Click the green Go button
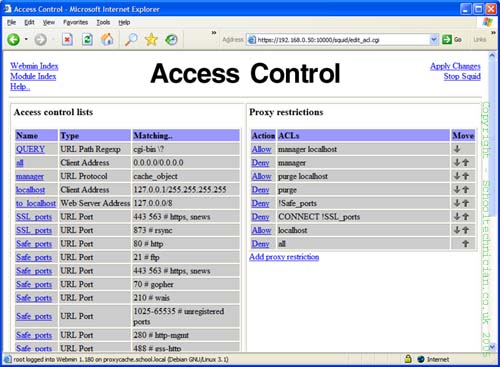This screenshot has height=367, width=500. (452, 40)
